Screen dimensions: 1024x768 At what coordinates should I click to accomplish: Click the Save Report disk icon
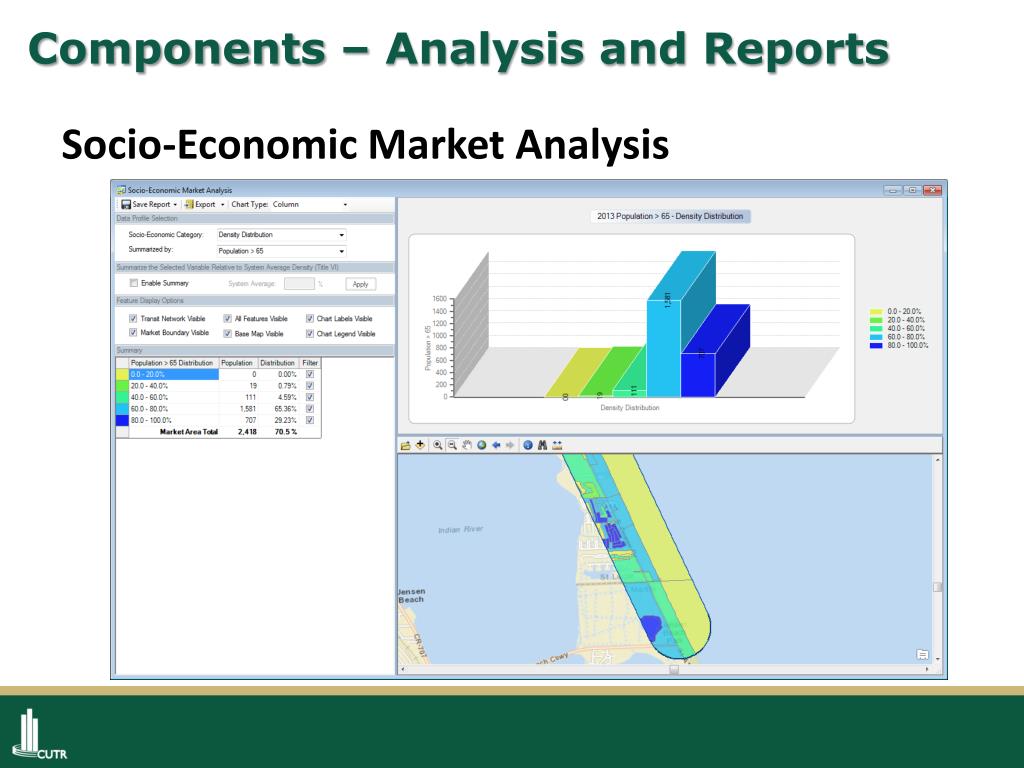click(x=125, y=204)
